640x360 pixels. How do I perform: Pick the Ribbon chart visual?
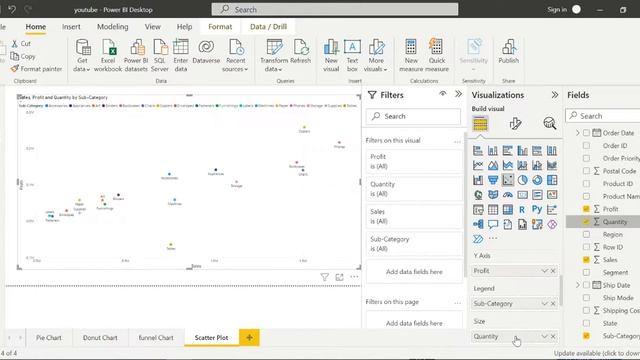[x=551, y=165]
